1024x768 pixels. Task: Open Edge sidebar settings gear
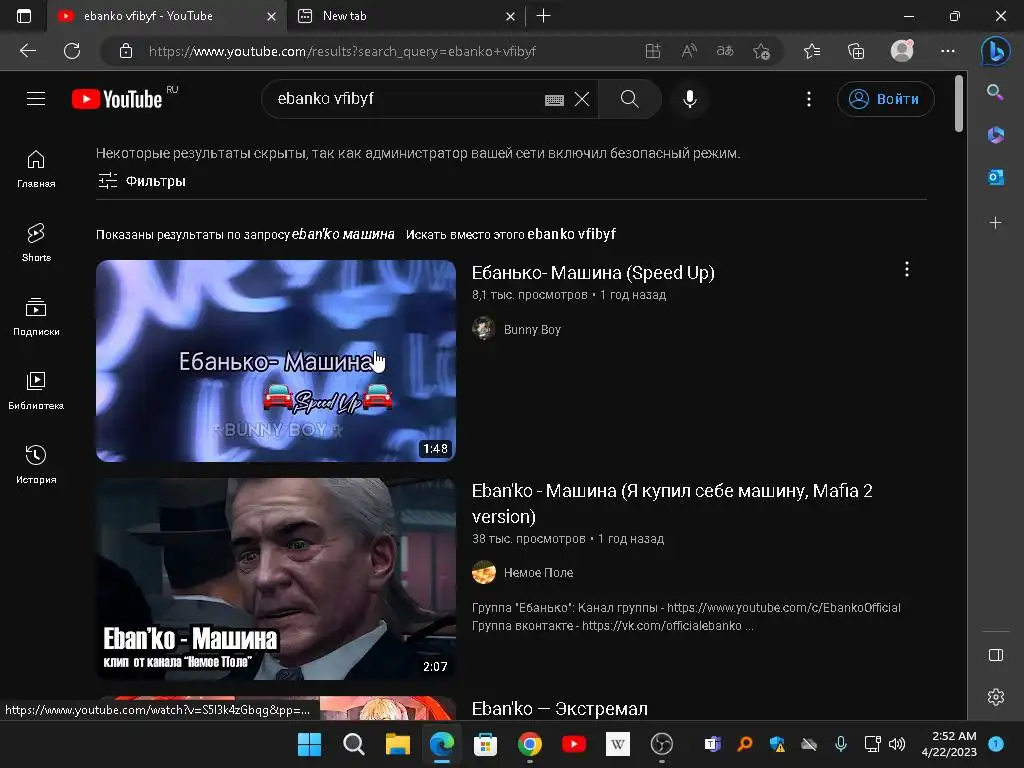(995, 697)
